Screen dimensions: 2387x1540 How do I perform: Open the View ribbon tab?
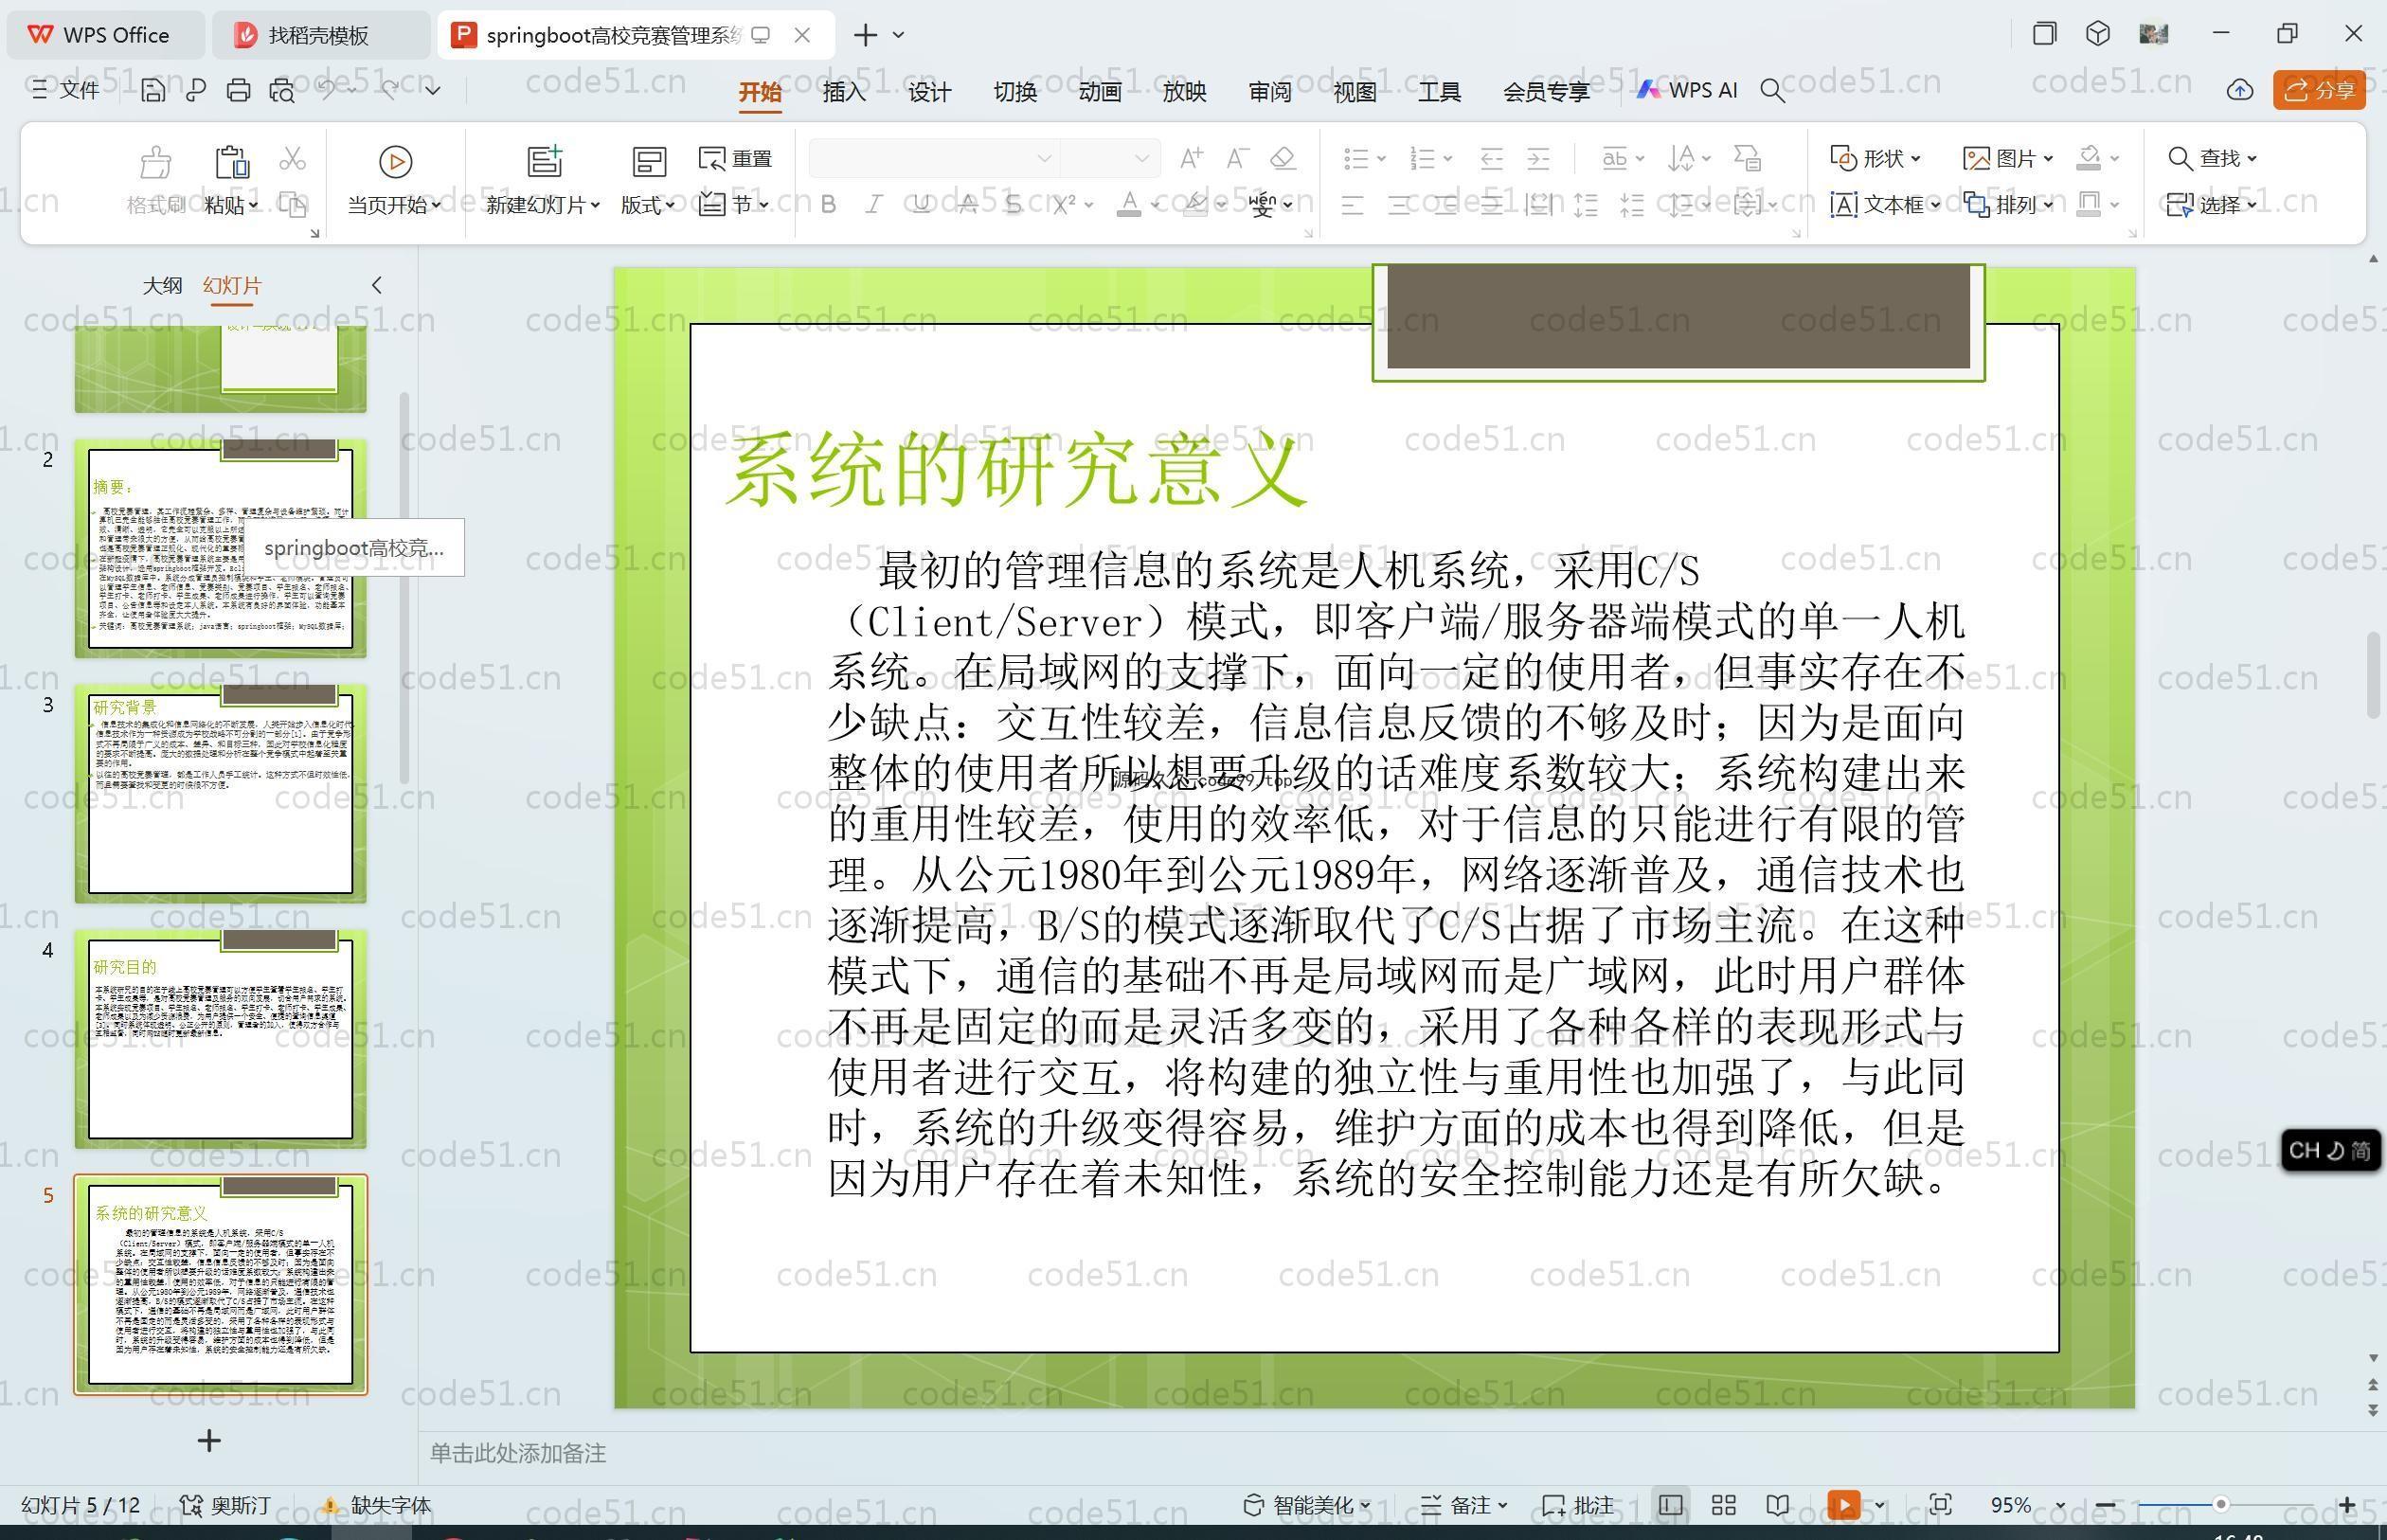(1355, 92)
